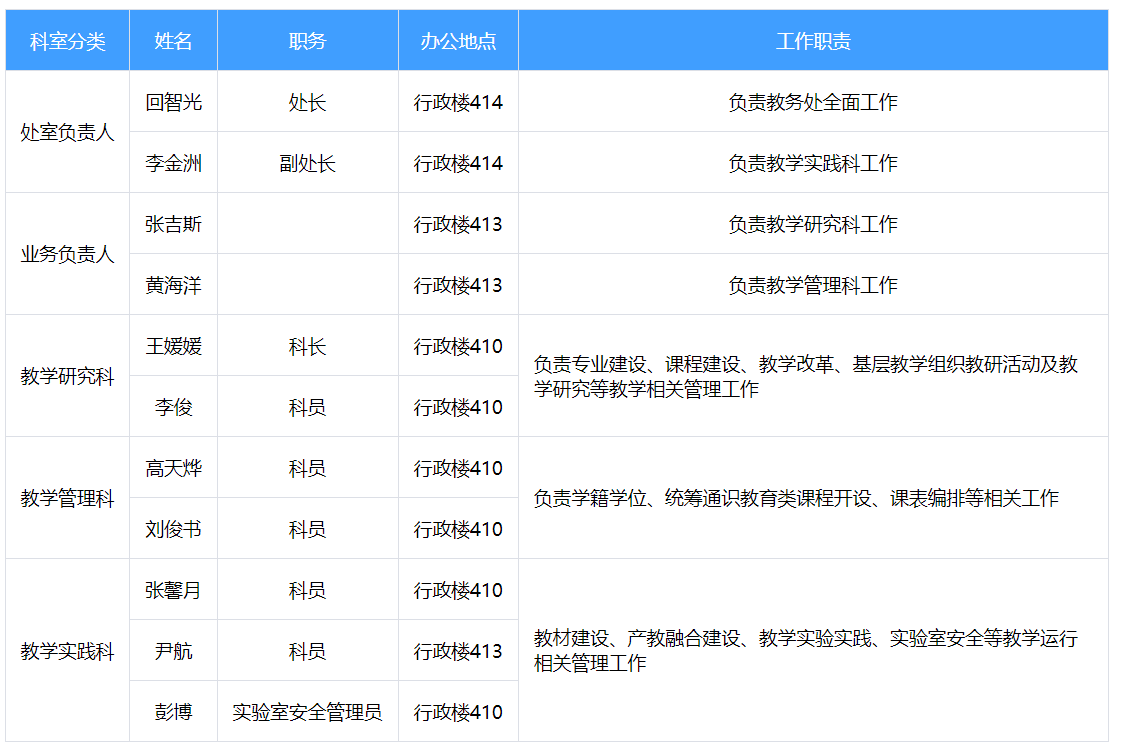Click the 科室分类 column header
The image size is (1121, 755).
coord(67,41)
